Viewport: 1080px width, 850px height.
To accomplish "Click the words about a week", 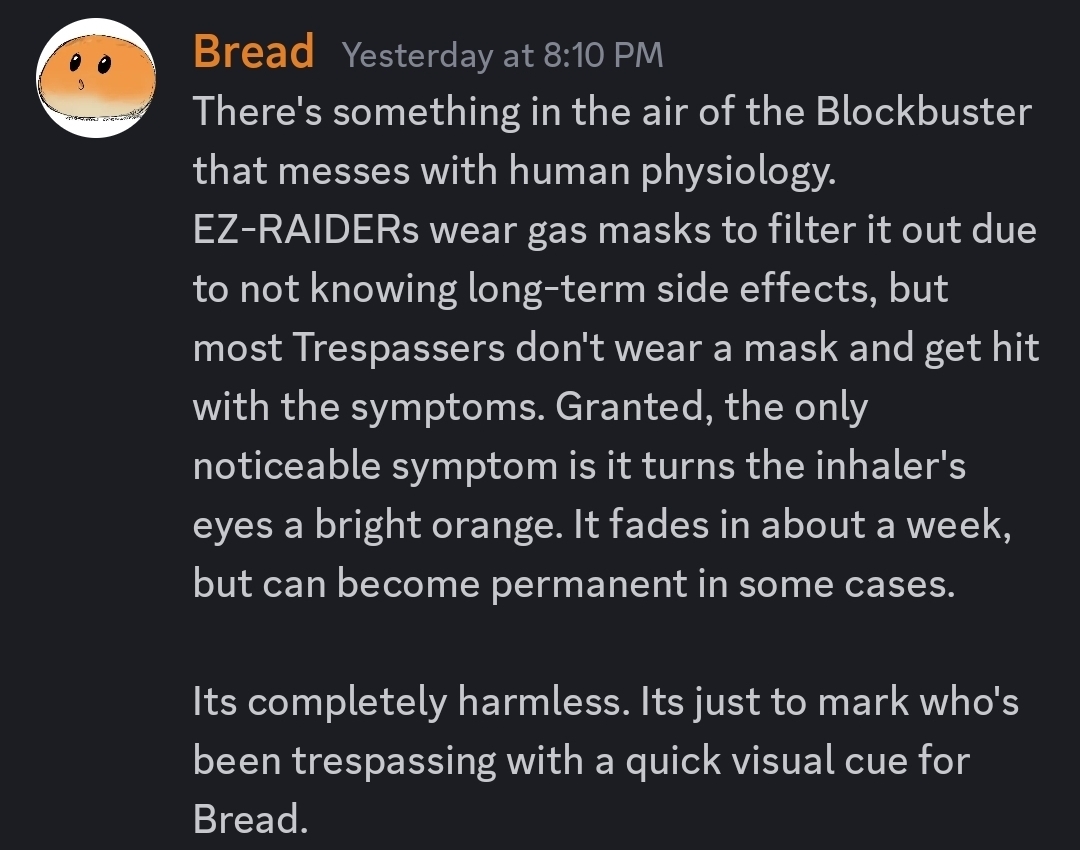I will coord(885,525).
